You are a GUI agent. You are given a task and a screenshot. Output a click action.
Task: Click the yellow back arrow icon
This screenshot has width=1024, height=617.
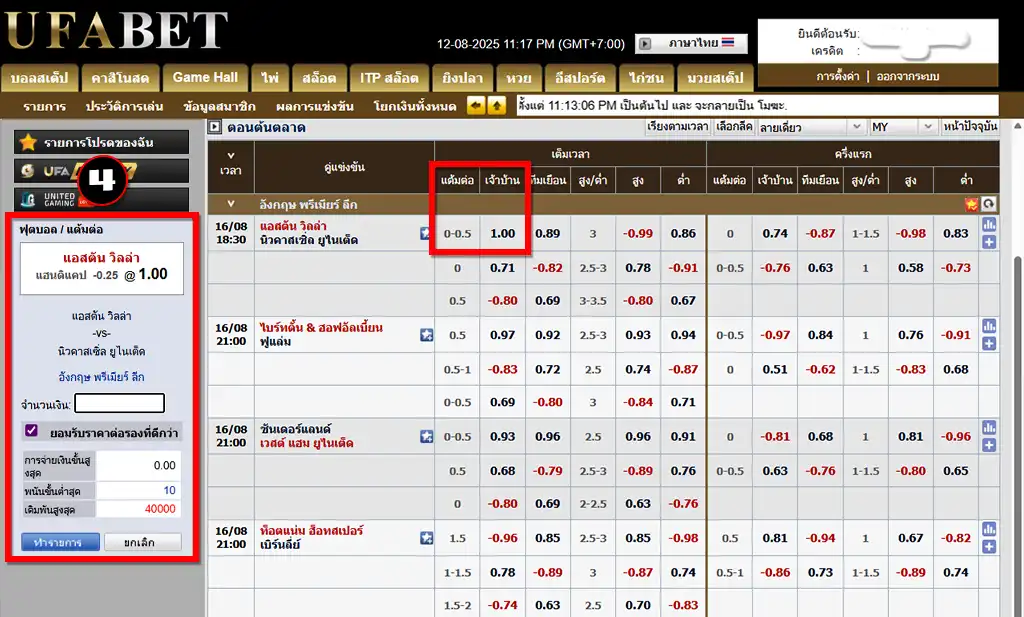[476, 106]
